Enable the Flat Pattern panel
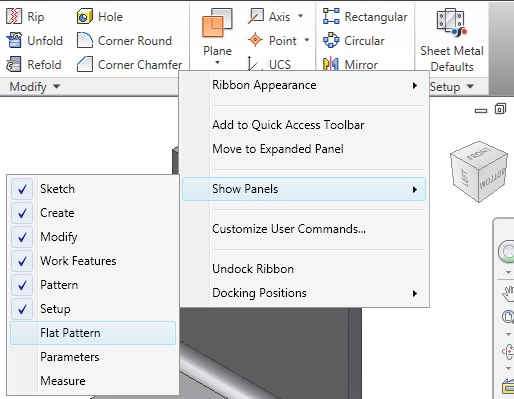Image resolution: width=514 pixels, height=399 pixels. [93, 333]
